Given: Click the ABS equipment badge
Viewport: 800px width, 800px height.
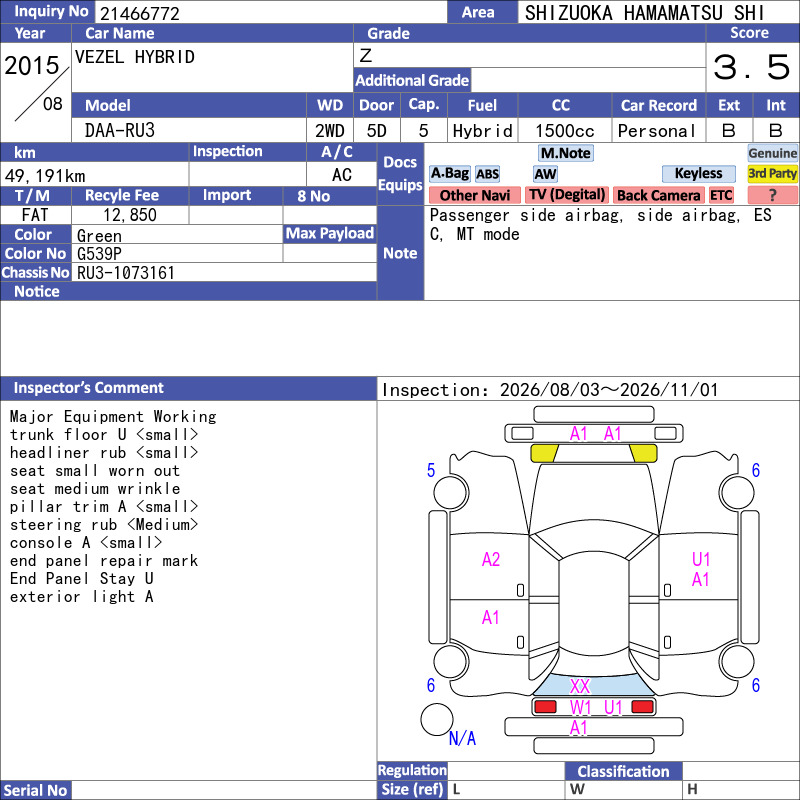Looking at the screenshot, I should click(487, 174).
